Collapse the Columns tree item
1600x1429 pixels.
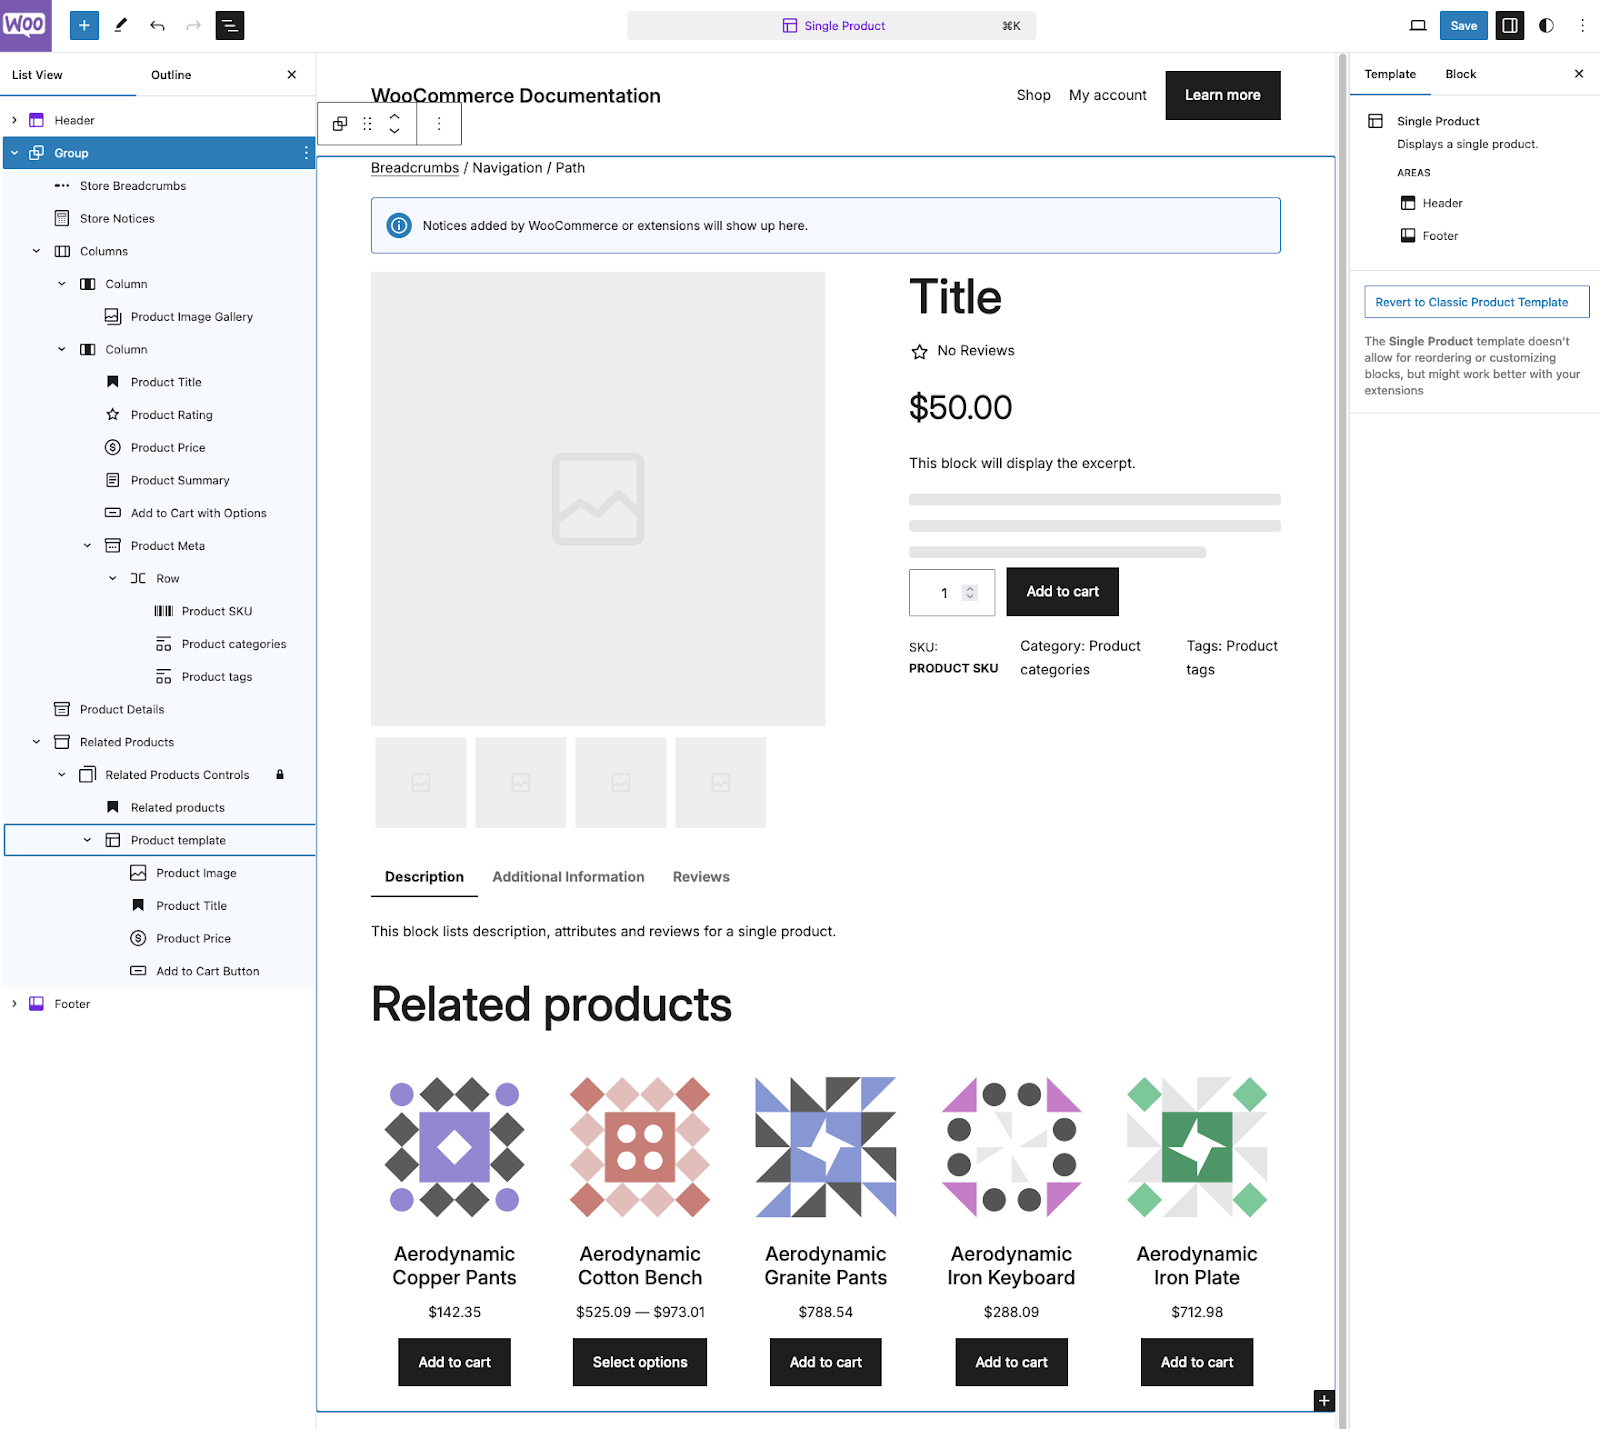tap(37, 251)
